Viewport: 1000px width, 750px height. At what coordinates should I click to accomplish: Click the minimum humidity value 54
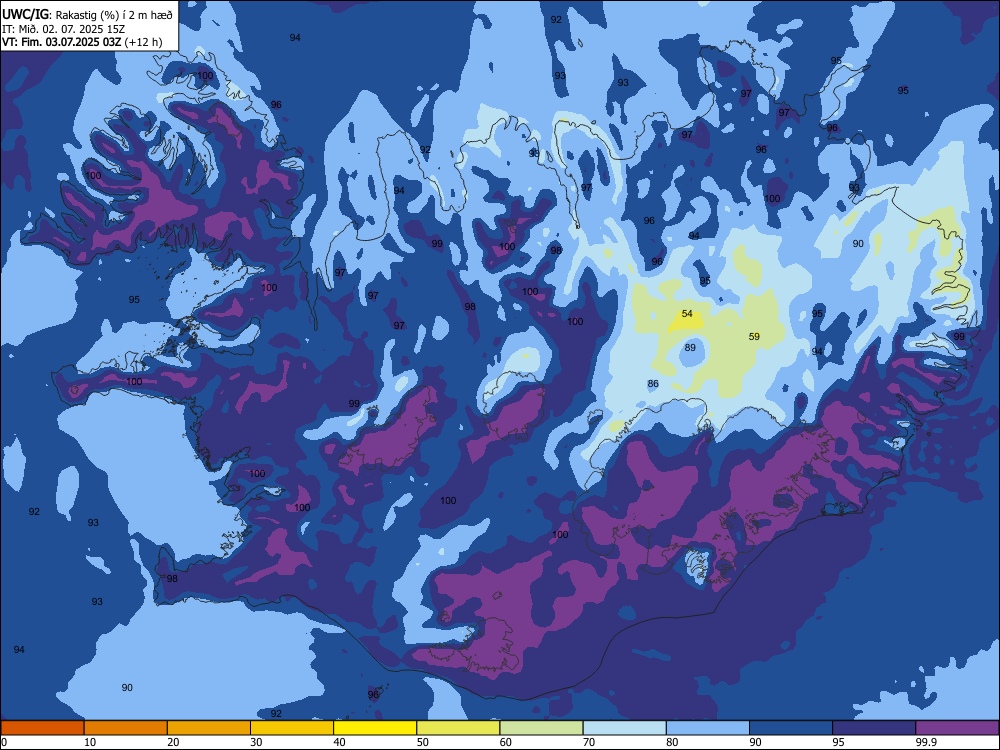pos(687,313)
